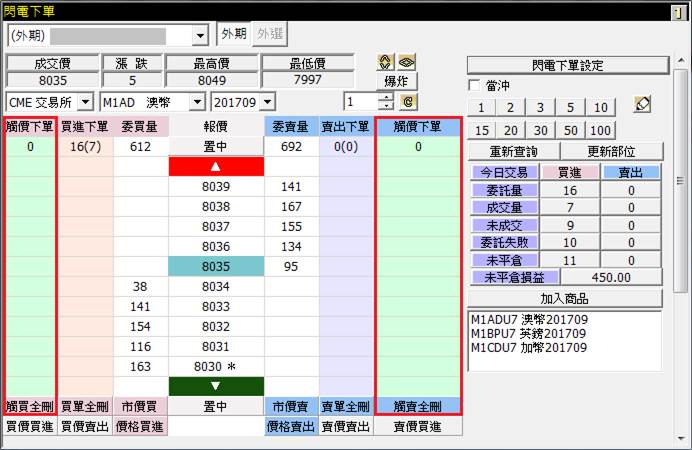The height and width of the screenshot is (450, 692).
Task: Click the top 置中 center button
Action: [x=216, y=146]
